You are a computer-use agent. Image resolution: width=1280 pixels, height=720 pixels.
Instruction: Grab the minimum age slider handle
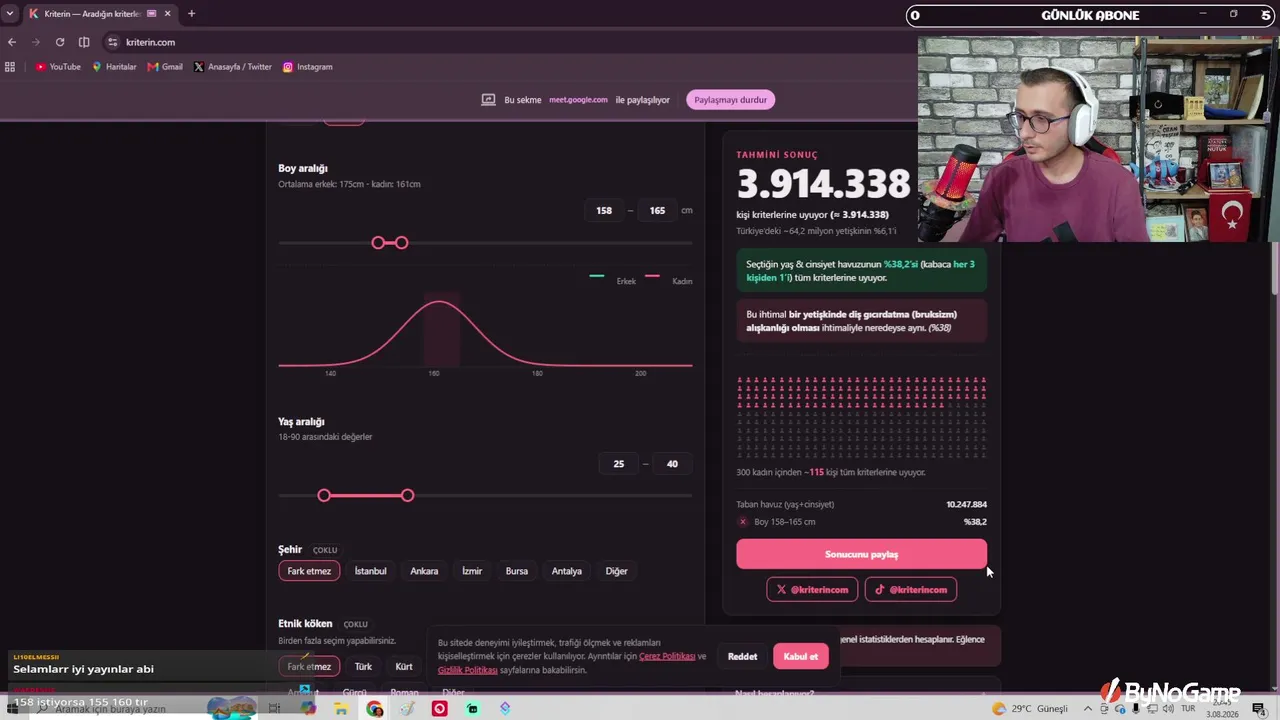[324, 496]
